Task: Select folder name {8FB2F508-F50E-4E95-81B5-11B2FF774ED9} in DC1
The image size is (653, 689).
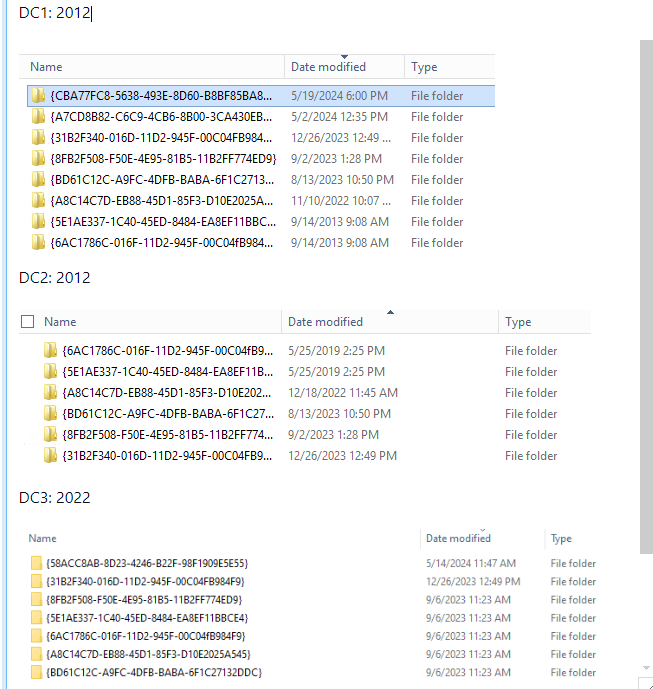Action: [163, 159]
